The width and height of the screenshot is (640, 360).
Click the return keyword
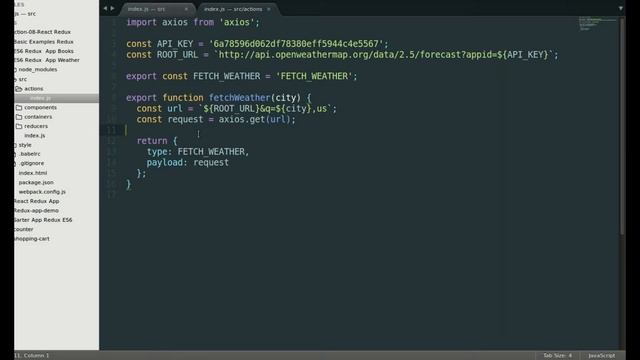coord(152,141)
